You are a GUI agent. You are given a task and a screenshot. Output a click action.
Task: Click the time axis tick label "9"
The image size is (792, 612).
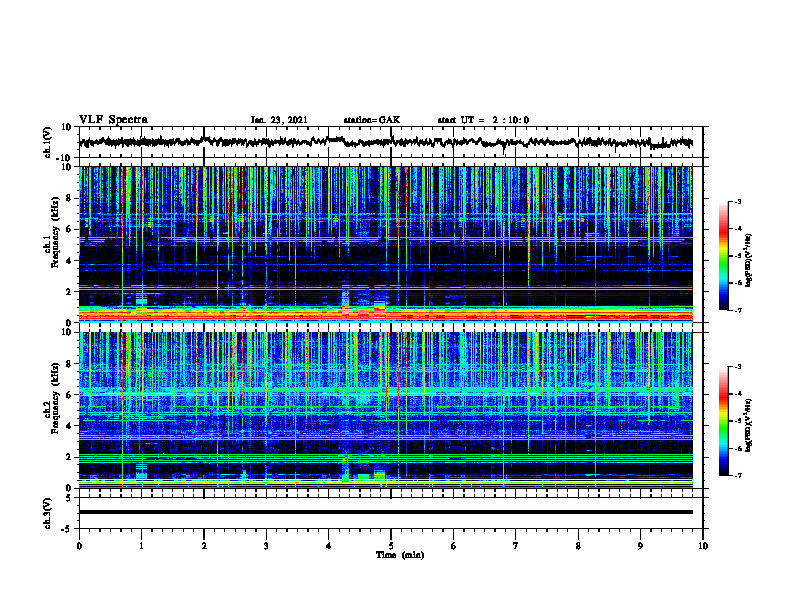[640, 546]
